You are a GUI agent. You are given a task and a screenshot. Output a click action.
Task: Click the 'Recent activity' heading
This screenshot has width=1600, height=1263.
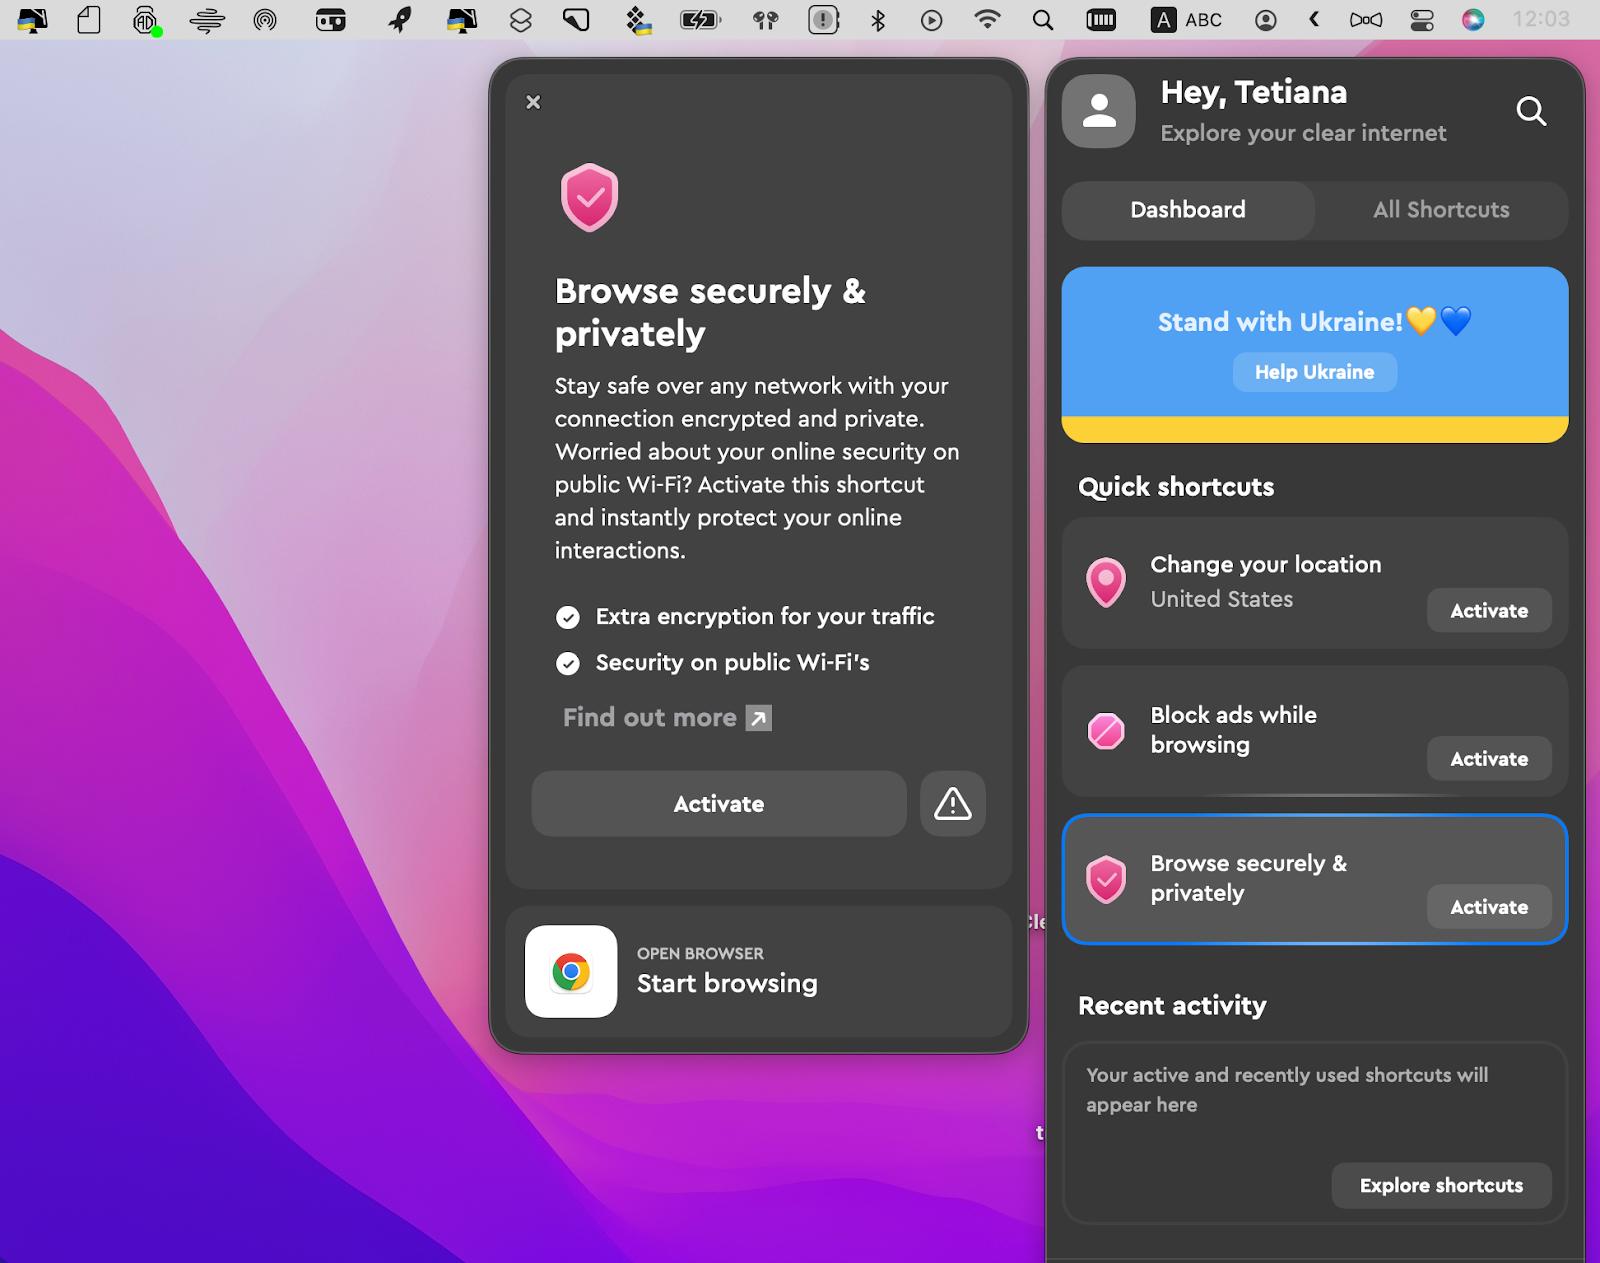[1172, 1006]
